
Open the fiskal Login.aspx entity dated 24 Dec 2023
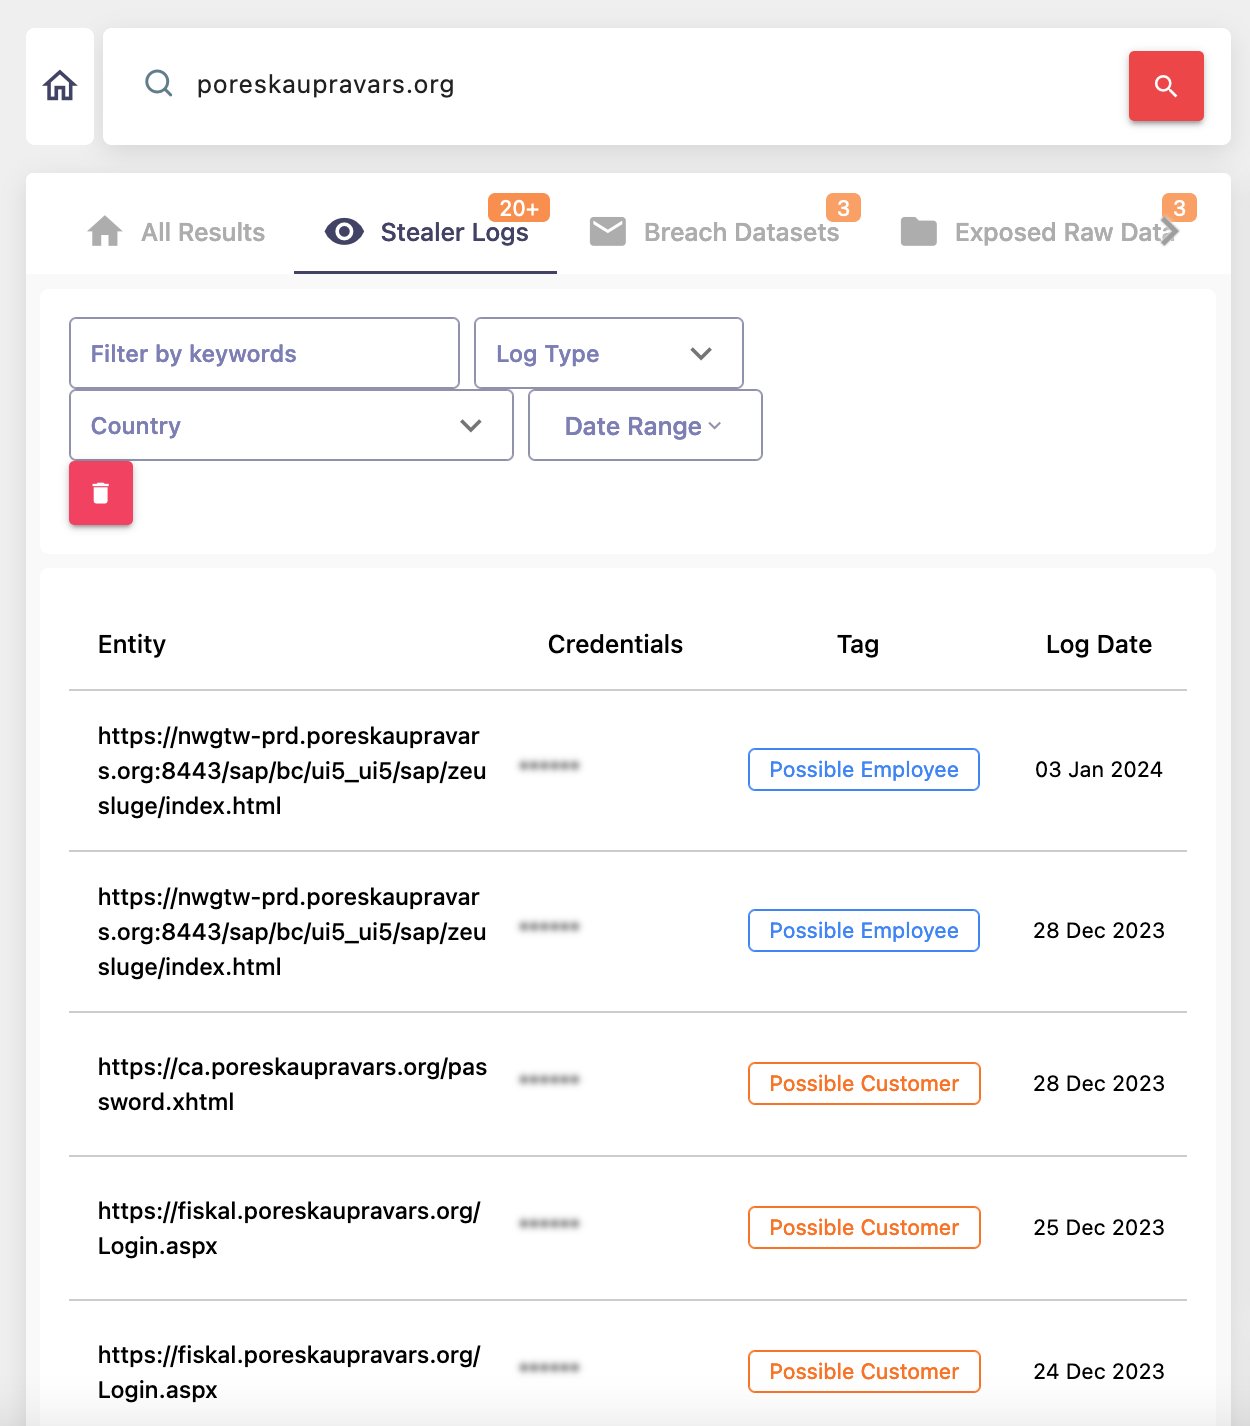(x=289, y=1372)
